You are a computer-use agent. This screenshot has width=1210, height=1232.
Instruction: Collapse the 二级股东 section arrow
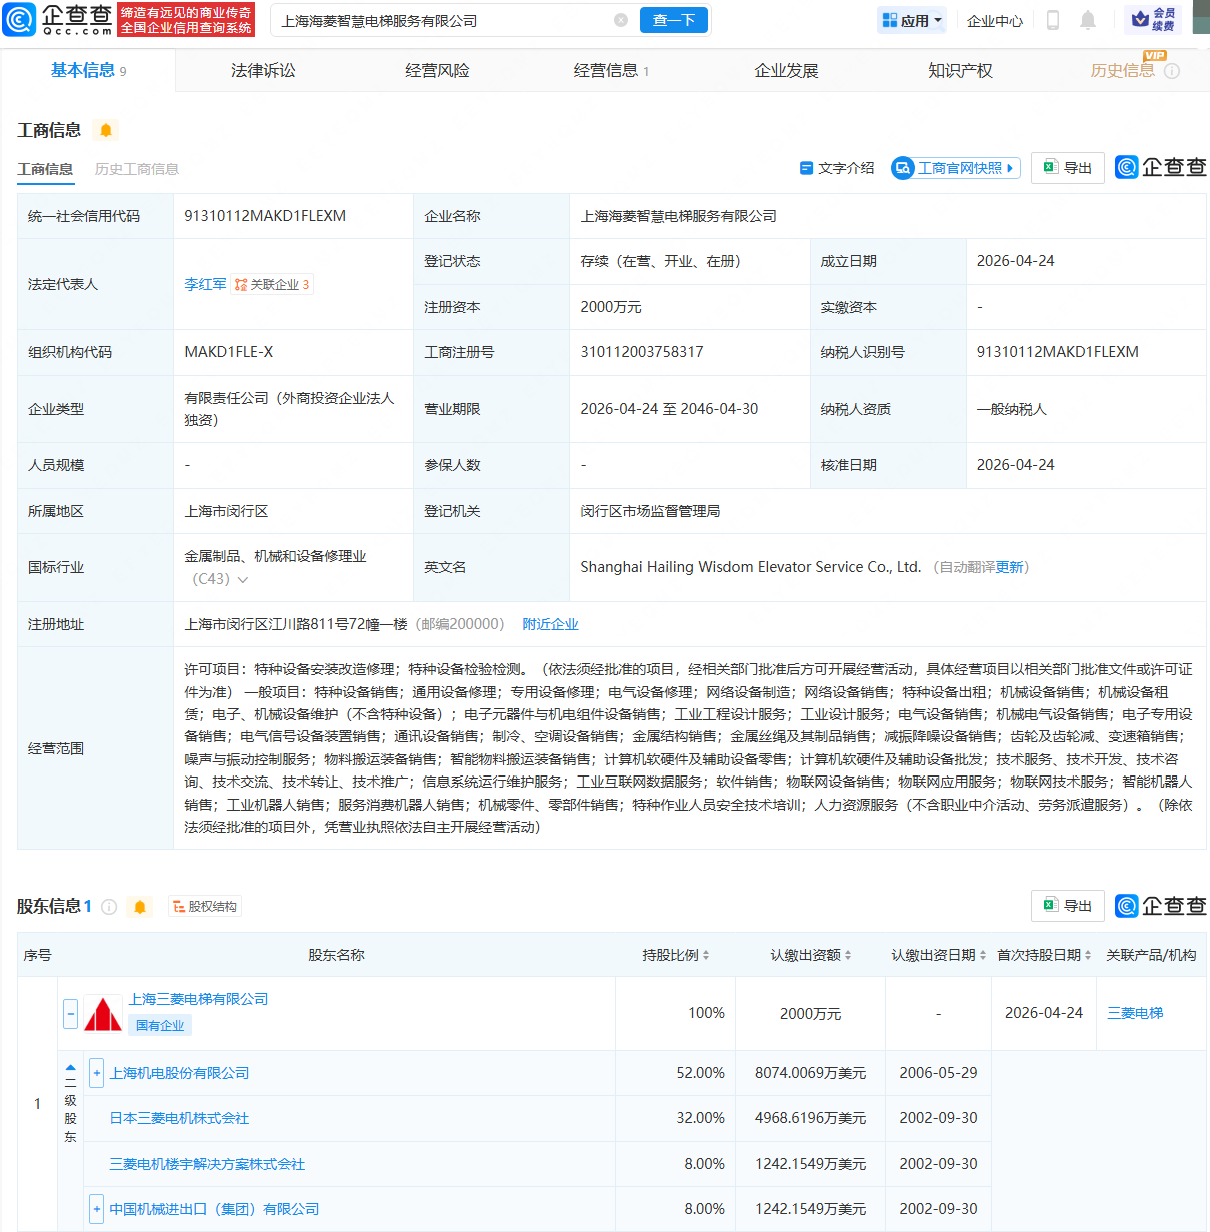tap(70, 1067)
